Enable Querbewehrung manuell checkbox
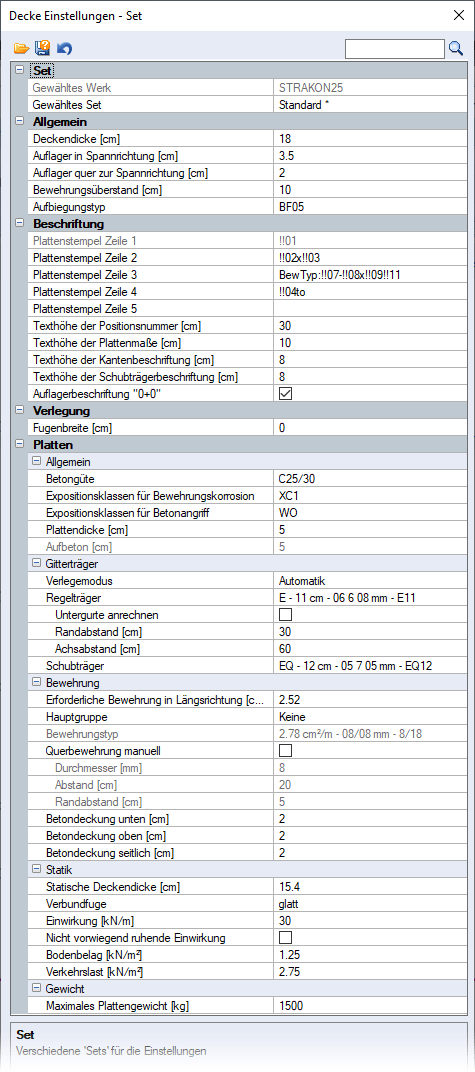The width and height of the screenshot is (475, 1072). click(x=286, y=751)
